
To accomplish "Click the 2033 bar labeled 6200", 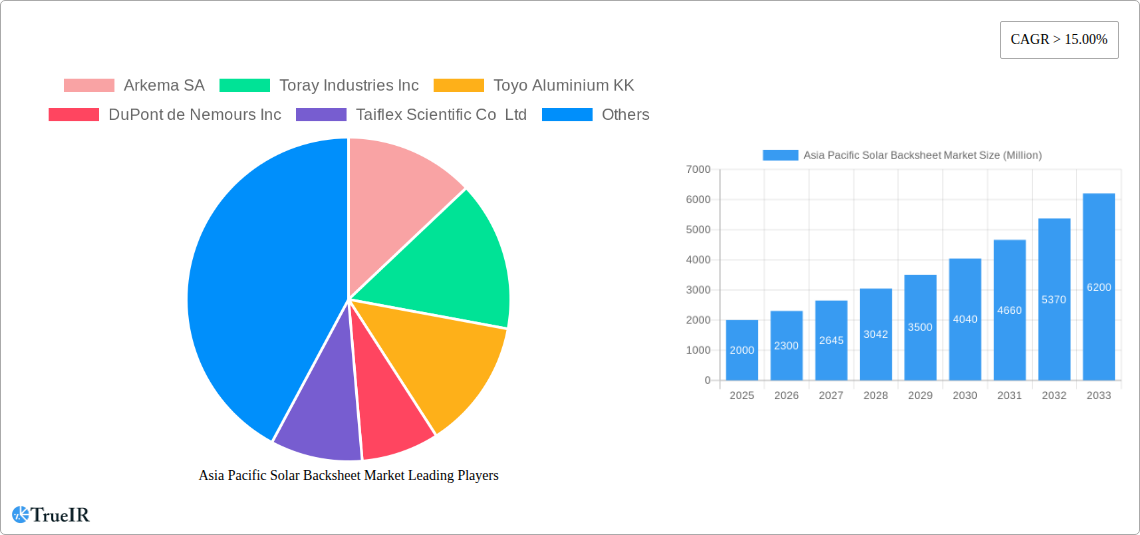I will [1099, 287].
